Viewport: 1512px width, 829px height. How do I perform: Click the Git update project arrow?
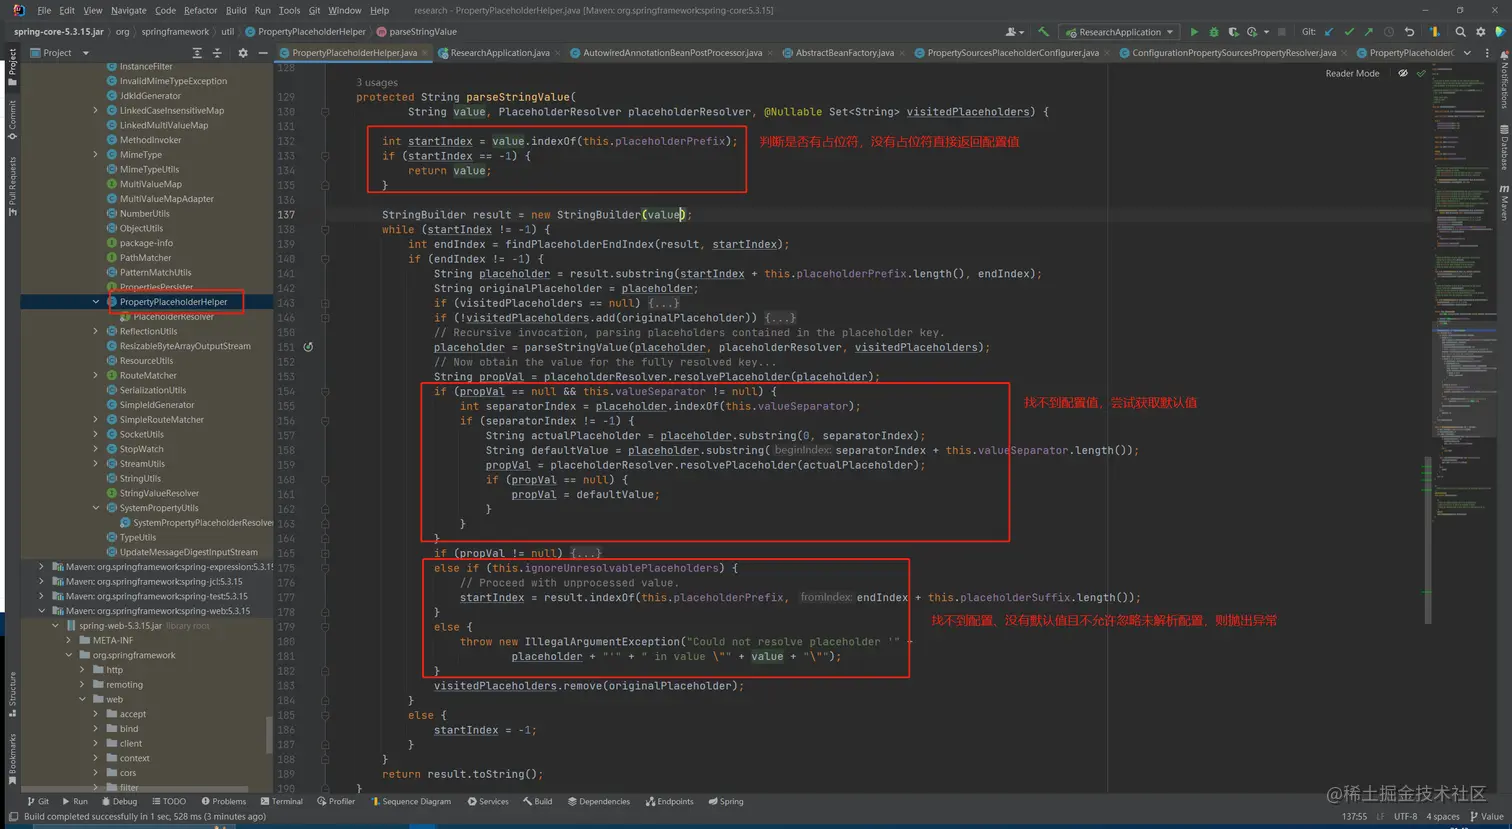point(1329,32)
